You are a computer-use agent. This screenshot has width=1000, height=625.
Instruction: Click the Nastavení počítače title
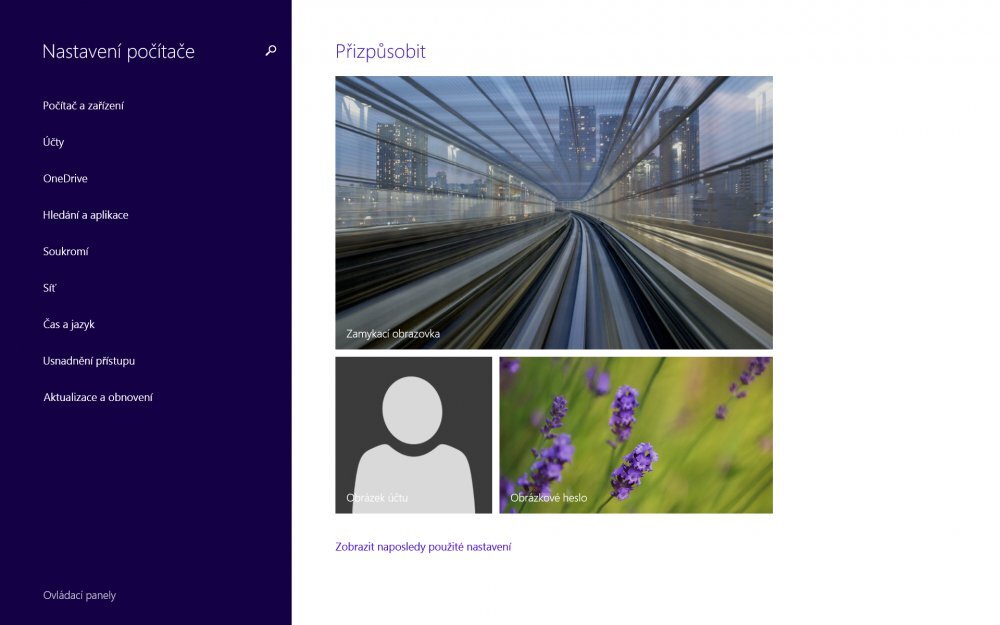pos(118,52)
